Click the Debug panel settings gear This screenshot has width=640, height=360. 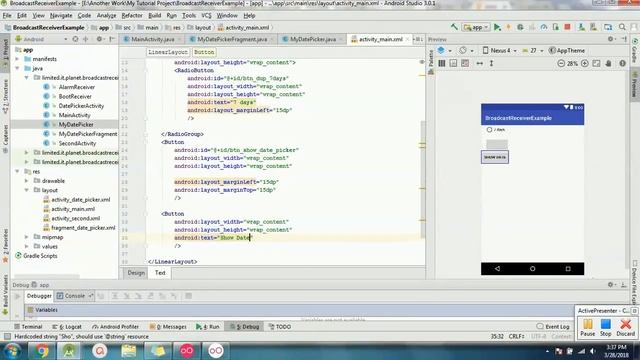click(611, 284)
